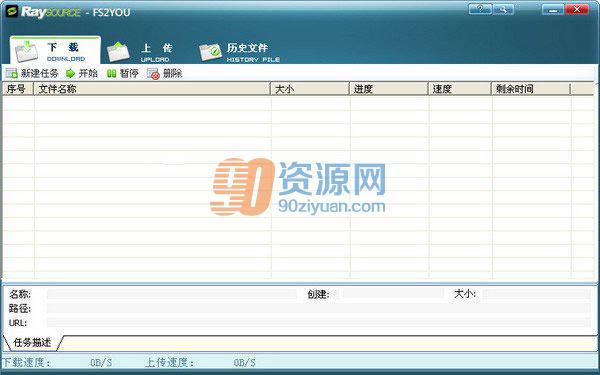Viewport: 600px width, 375px height.
Task: Click the RaySource logo icon in title bar
Action: point(12,11)
